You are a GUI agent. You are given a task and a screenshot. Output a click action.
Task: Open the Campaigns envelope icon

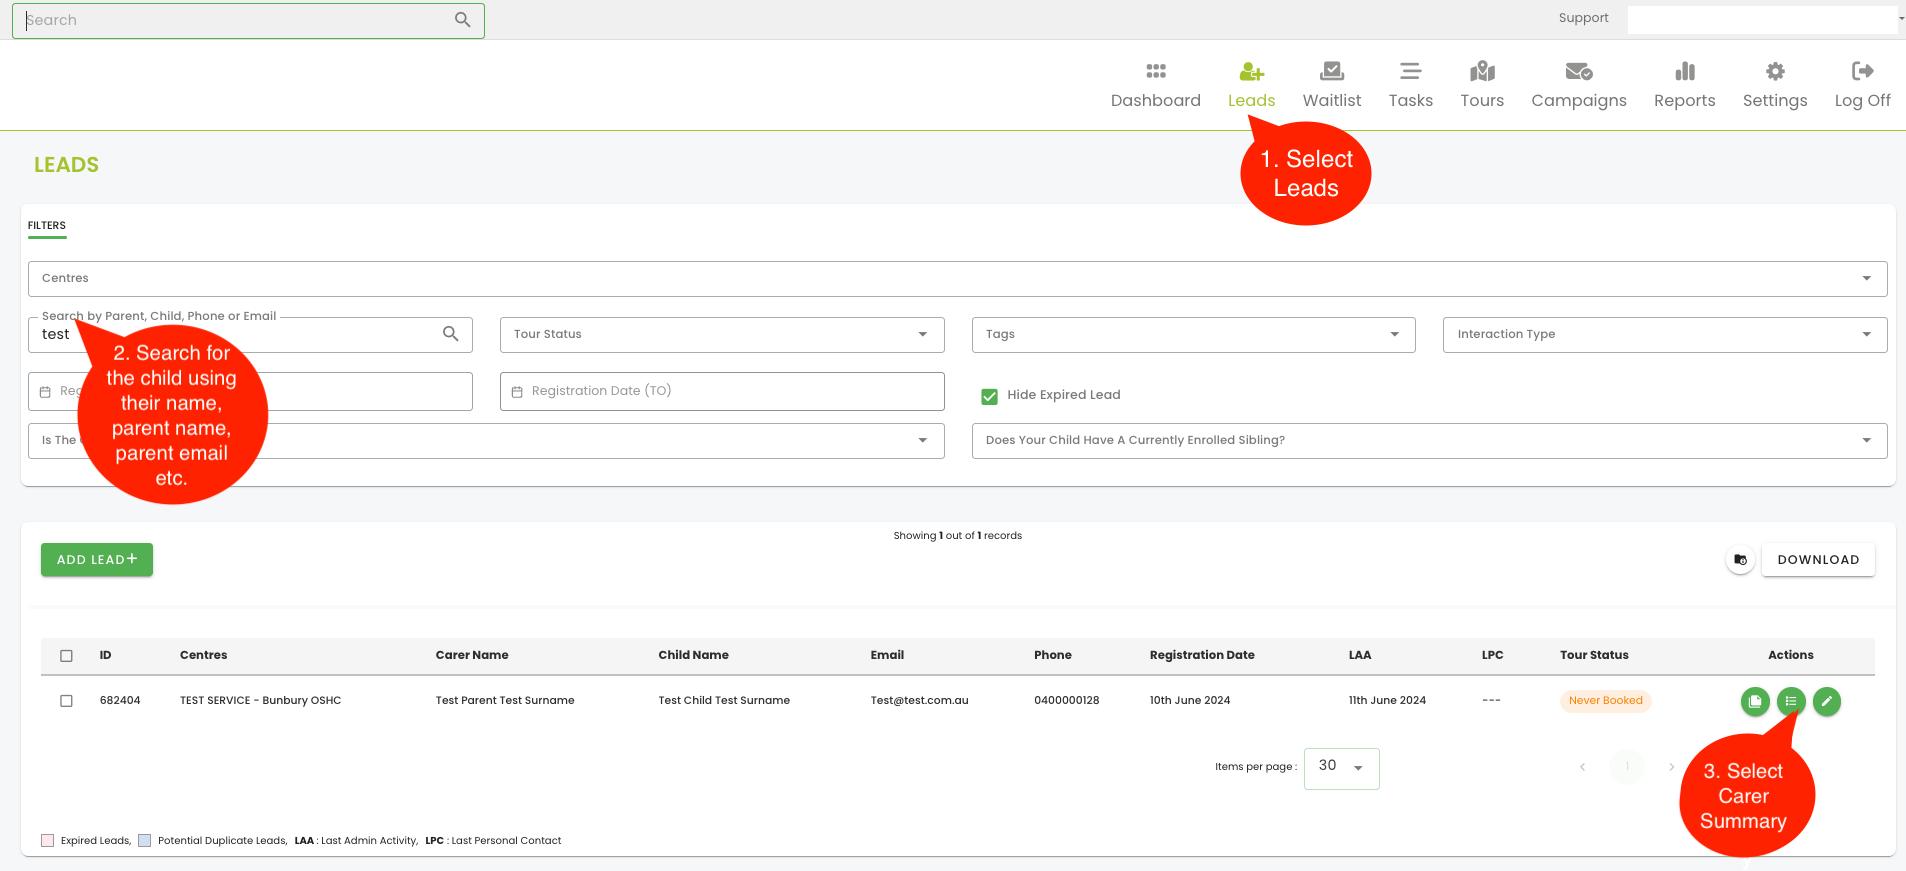(1579, 71)
